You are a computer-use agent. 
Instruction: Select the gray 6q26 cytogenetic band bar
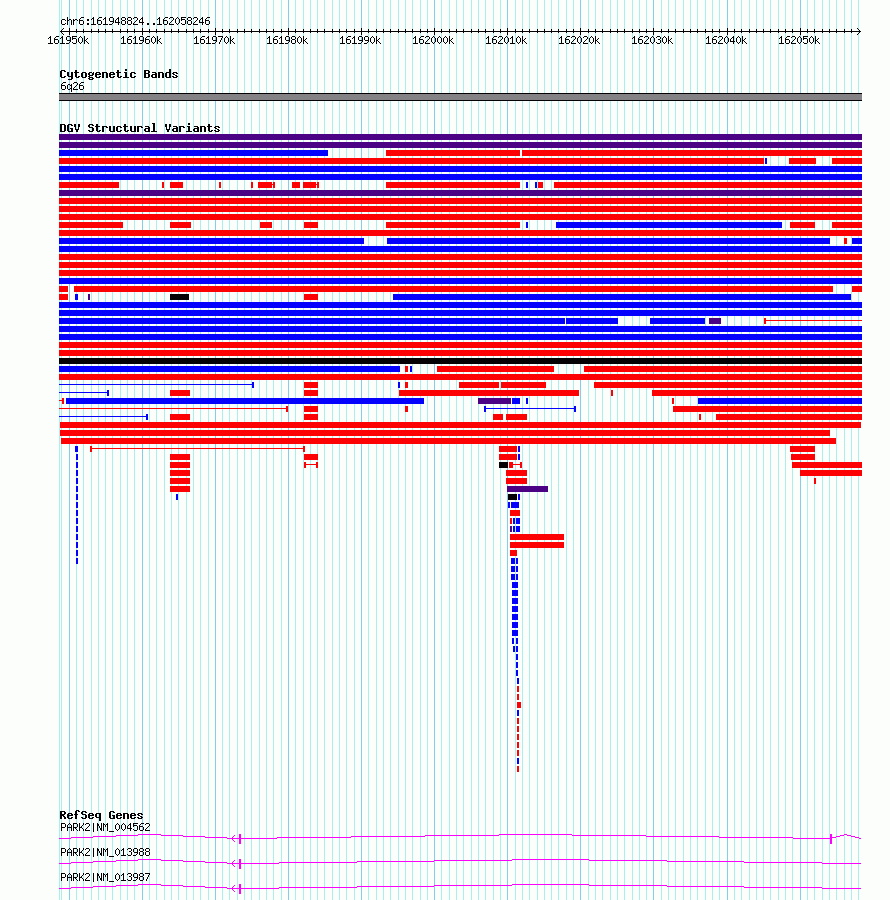(460, 97)
